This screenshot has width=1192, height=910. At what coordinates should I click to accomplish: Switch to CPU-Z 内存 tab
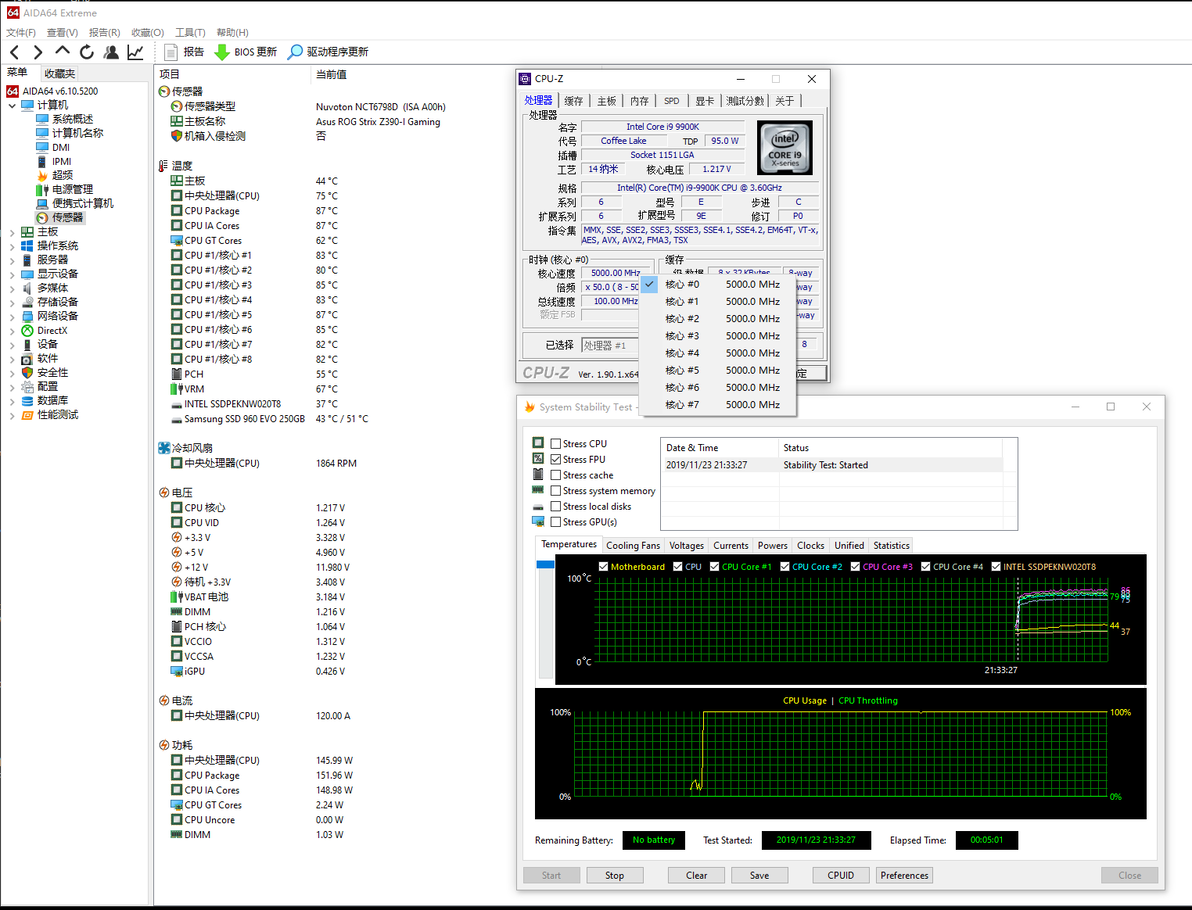[639, 100]
